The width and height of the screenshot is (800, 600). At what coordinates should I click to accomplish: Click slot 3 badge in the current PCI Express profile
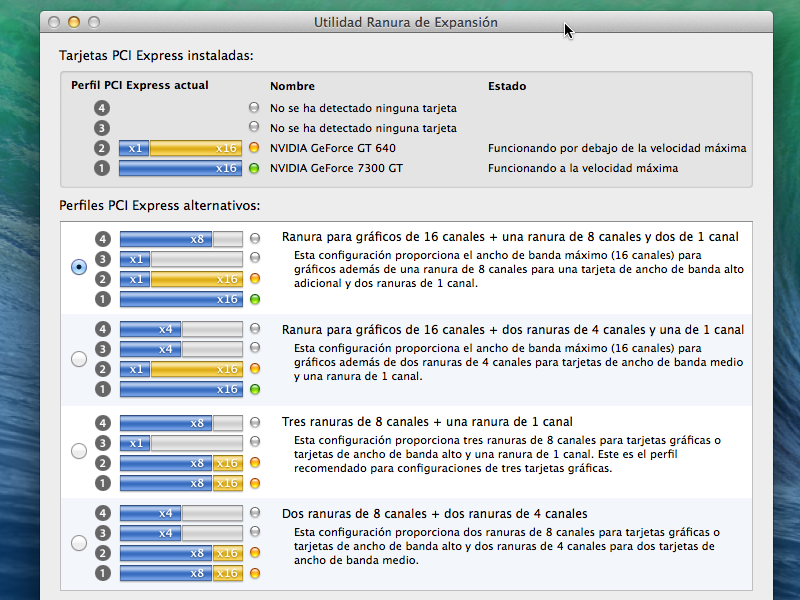coord(102,128)
